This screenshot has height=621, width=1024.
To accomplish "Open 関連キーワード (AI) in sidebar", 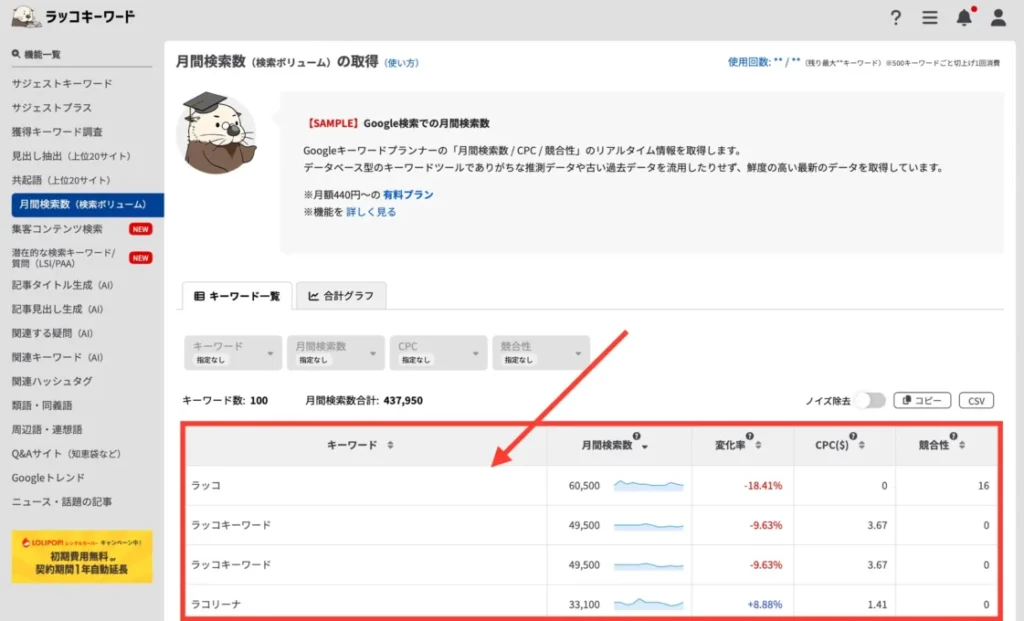I will click(57, 357).
